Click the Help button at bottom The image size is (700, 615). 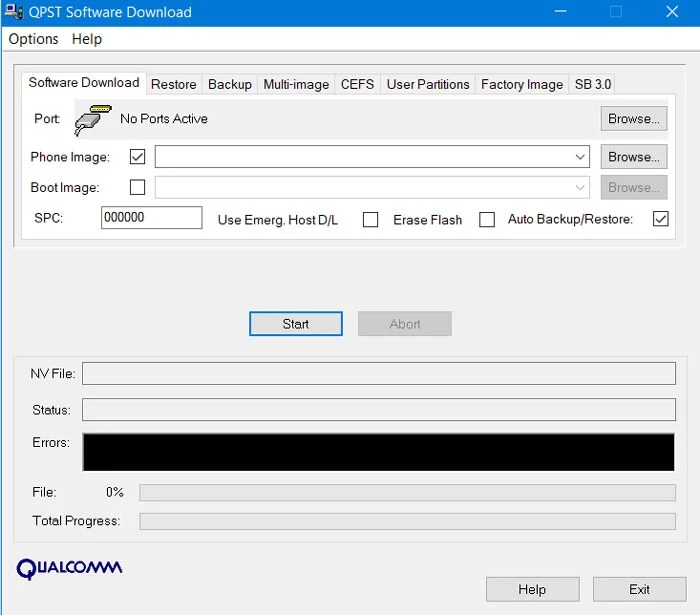(532, 589)
